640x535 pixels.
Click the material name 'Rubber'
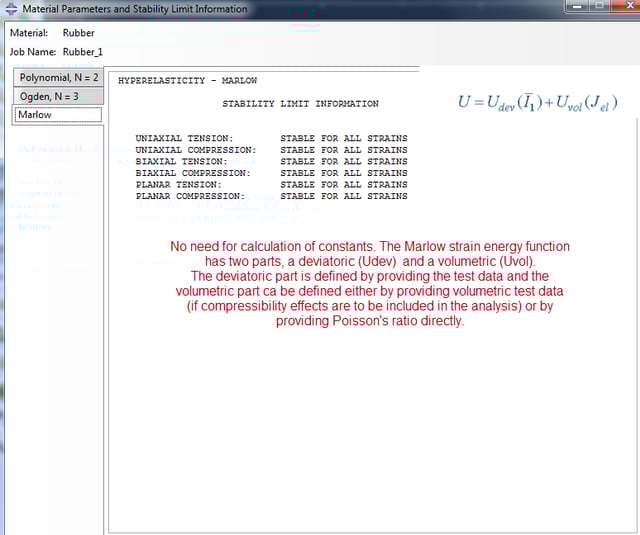[x=78, y=33]
